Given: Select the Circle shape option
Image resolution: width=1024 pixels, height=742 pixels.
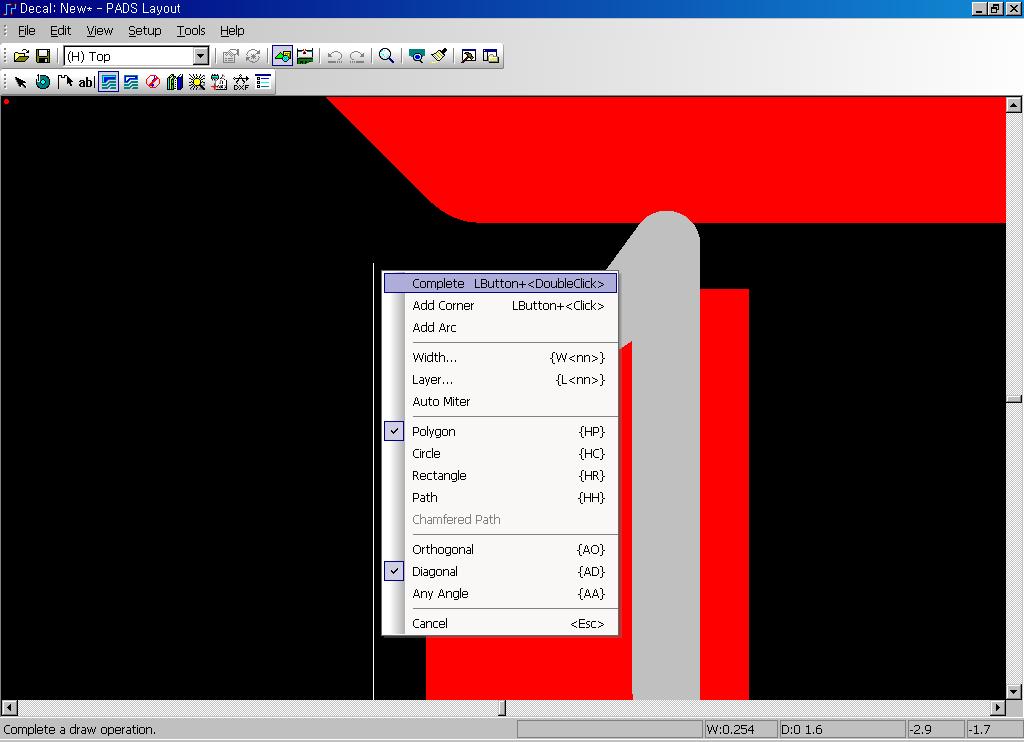Looking at the screenshot, I should 500,454.
